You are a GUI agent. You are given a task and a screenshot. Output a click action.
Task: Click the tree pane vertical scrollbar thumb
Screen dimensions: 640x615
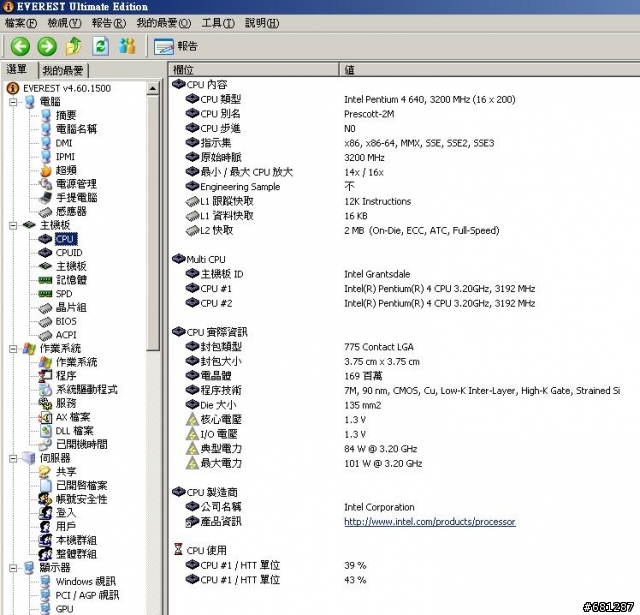click(153, 223)
